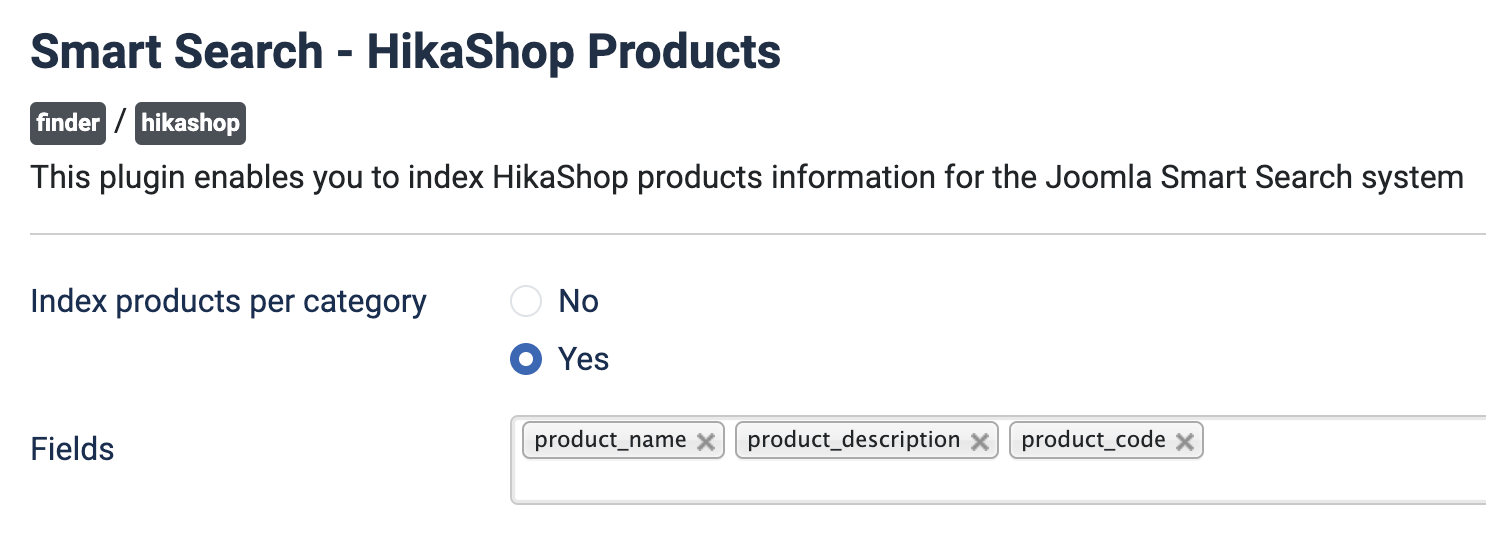Image resolution: width=1486 pixels, height=534 pixels.
Task: Select the No radio button
Action: pos(526,301)
